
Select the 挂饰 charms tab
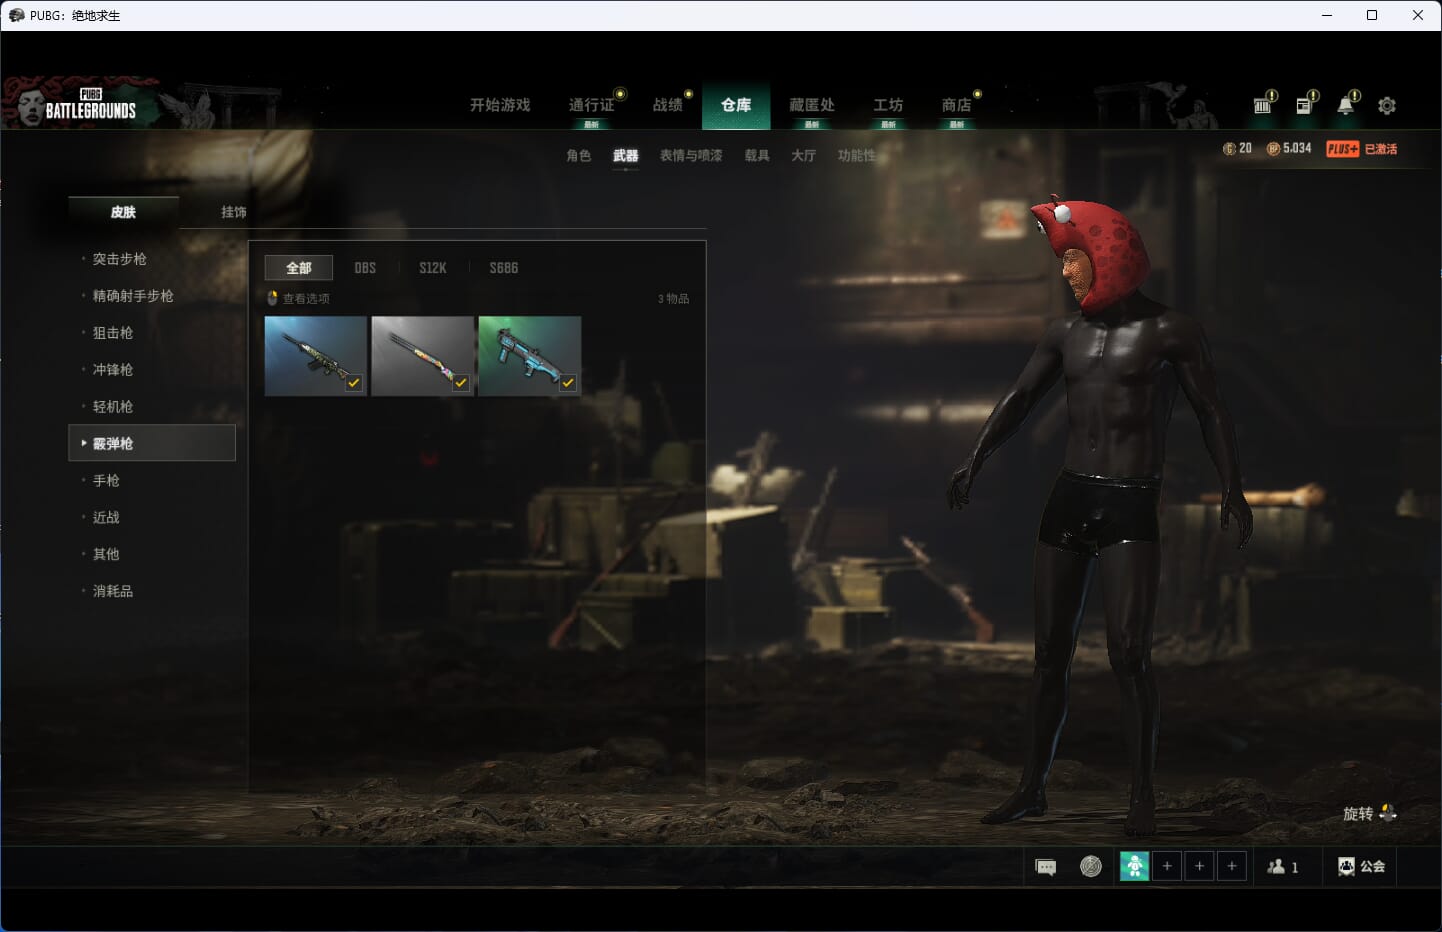point(234,212)
